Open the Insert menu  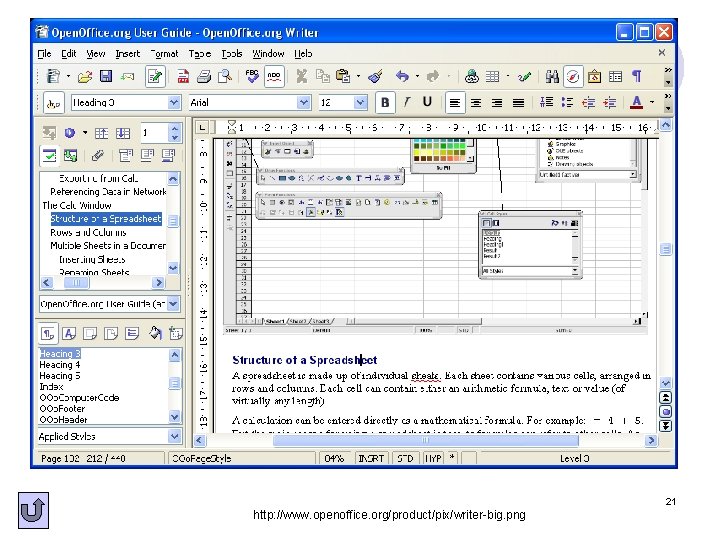[127, 54]
